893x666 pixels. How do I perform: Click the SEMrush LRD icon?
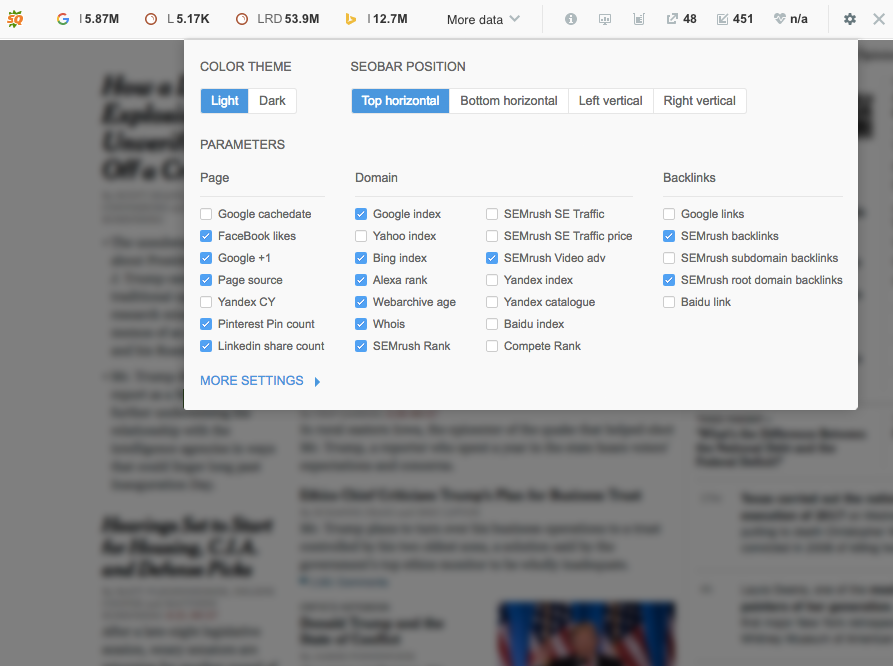(x=242, y=19)
